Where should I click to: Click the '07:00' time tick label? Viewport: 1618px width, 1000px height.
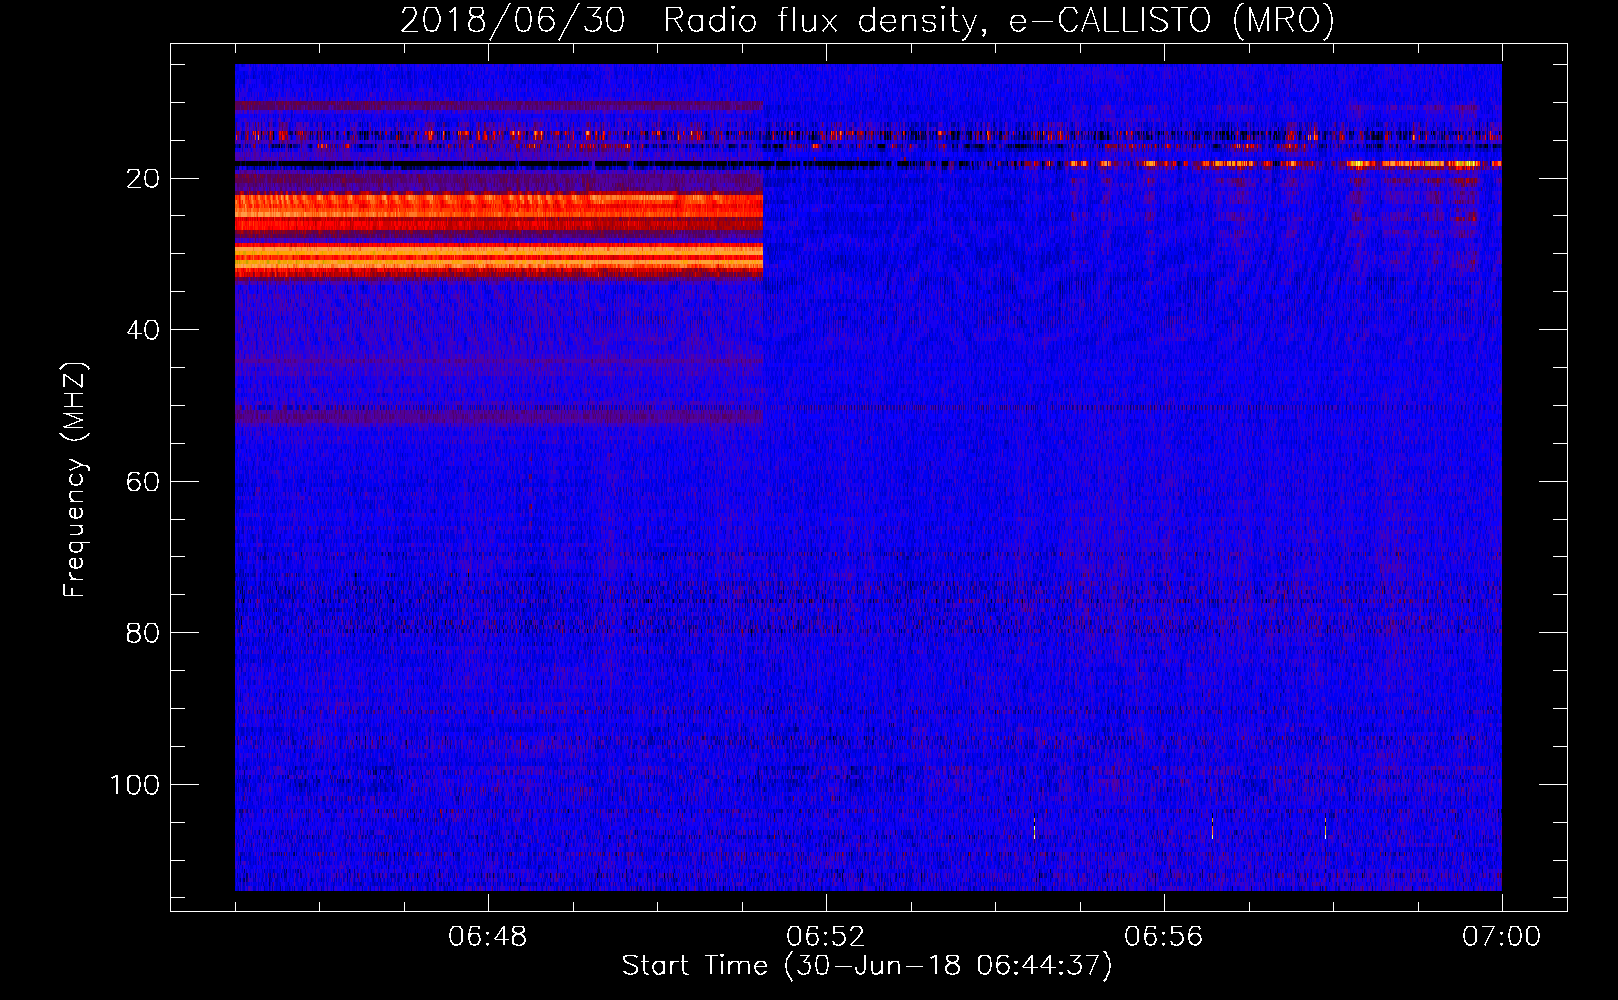(1502, 937)
